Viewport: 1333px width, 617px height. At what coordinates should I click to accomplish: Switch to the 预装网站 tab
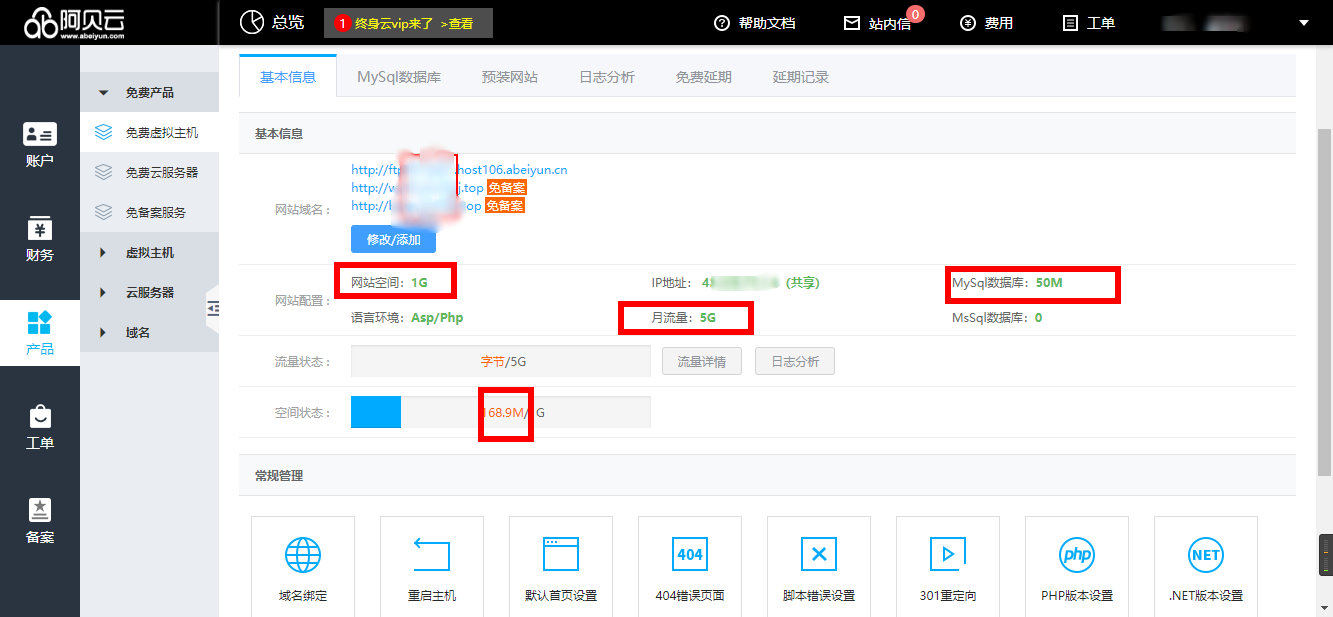tap(509, 76)
